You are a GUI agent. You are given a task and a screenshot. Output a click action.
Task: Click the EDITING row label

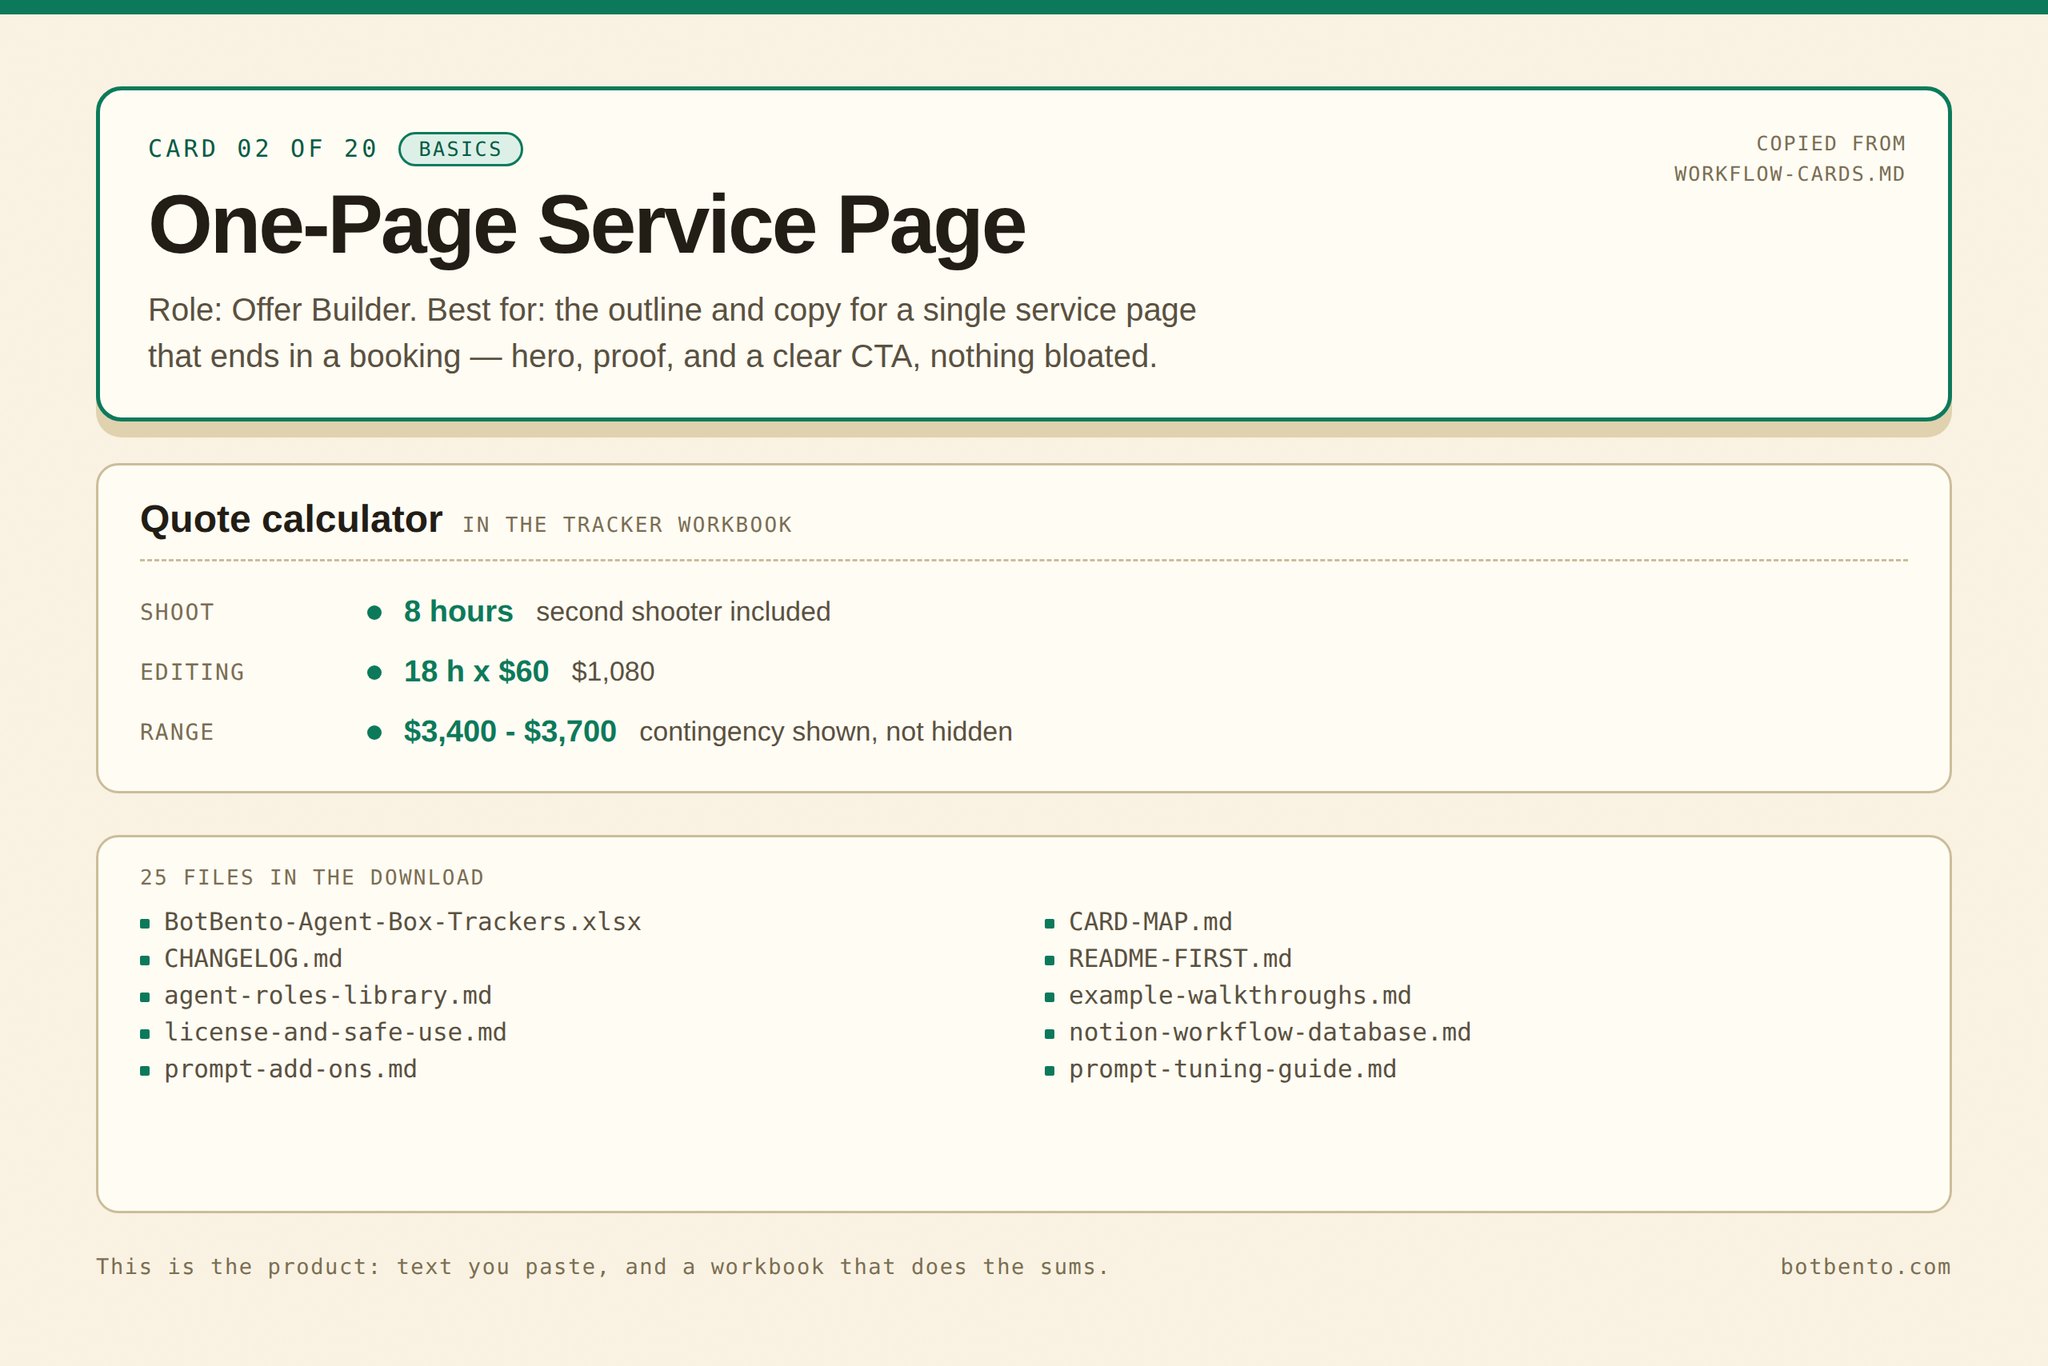[x=192, y=672]
